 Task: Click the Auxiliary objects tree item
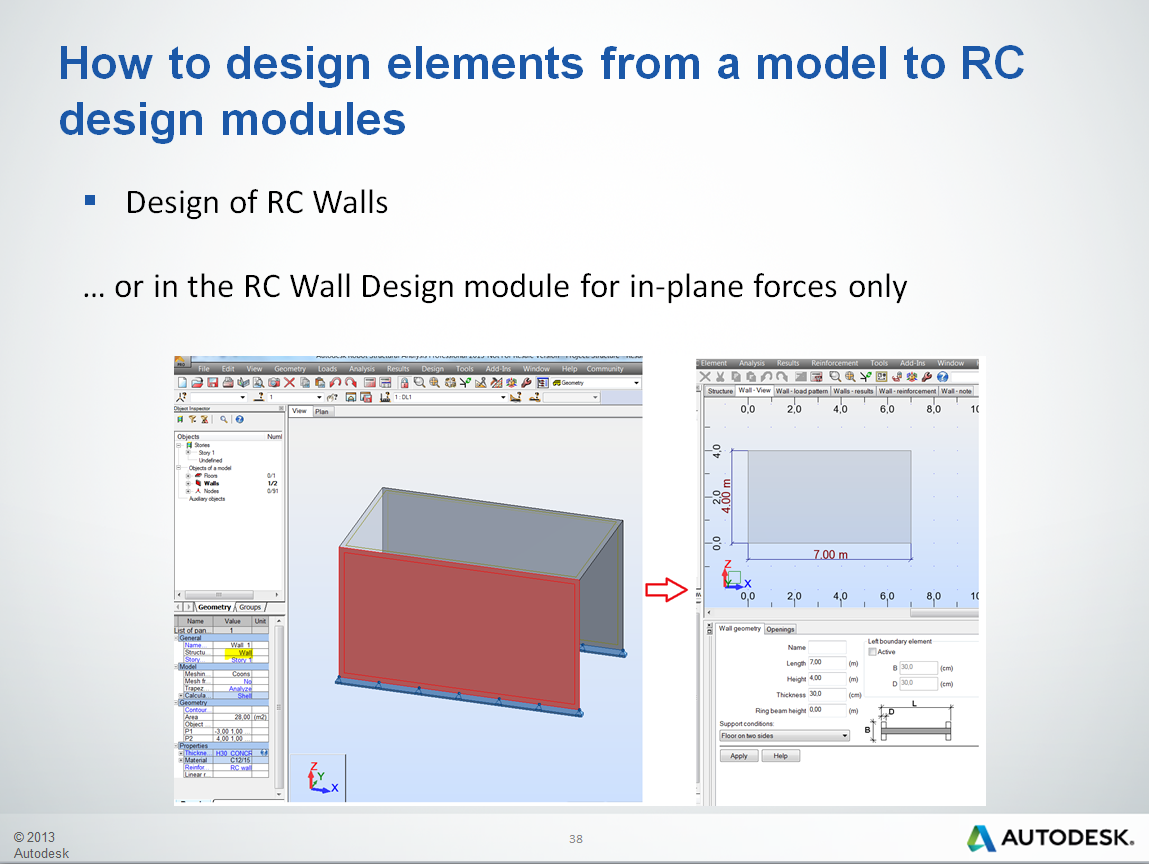207,499
